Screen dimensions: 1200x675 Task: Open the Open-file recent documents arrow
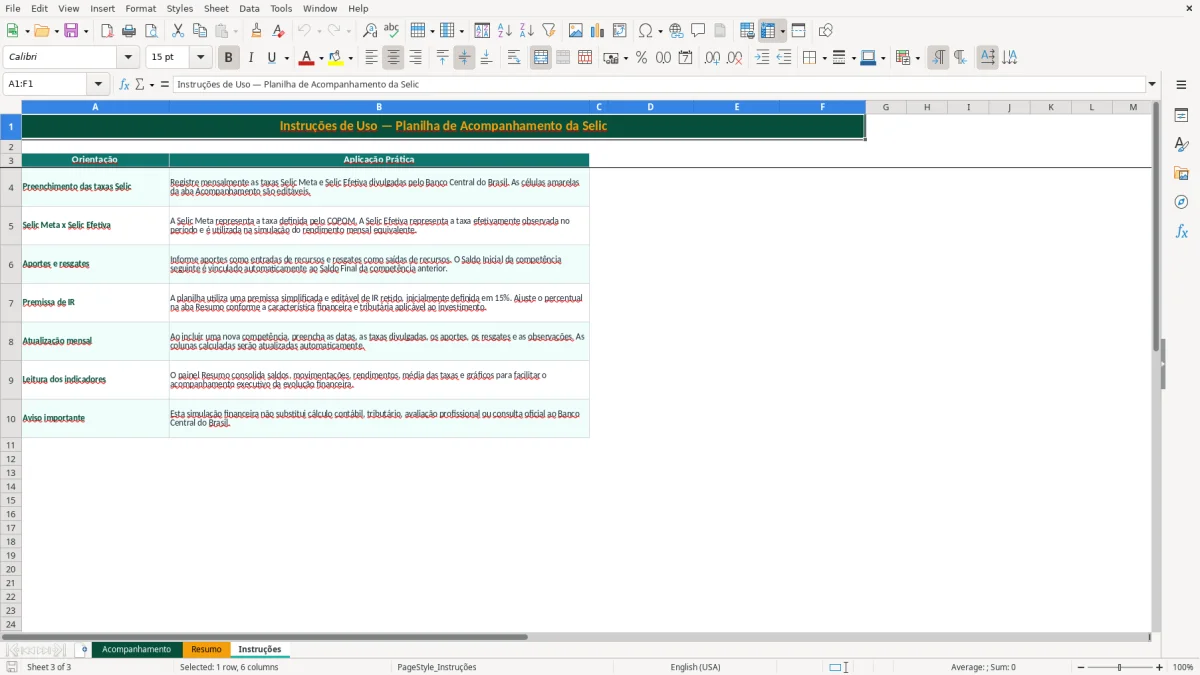coord(55,32)
